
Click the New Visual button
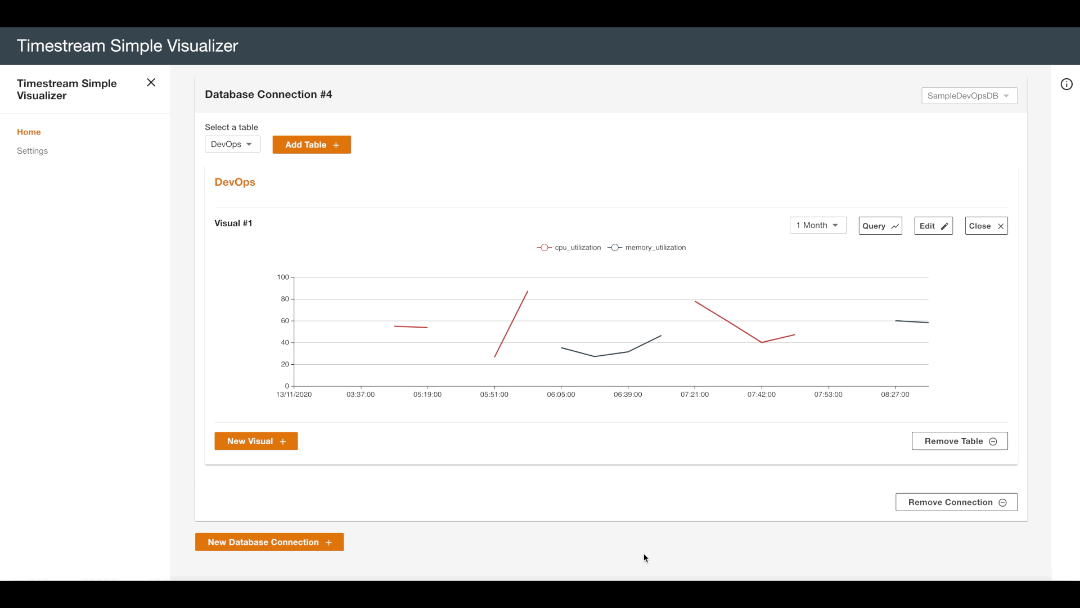256,441
